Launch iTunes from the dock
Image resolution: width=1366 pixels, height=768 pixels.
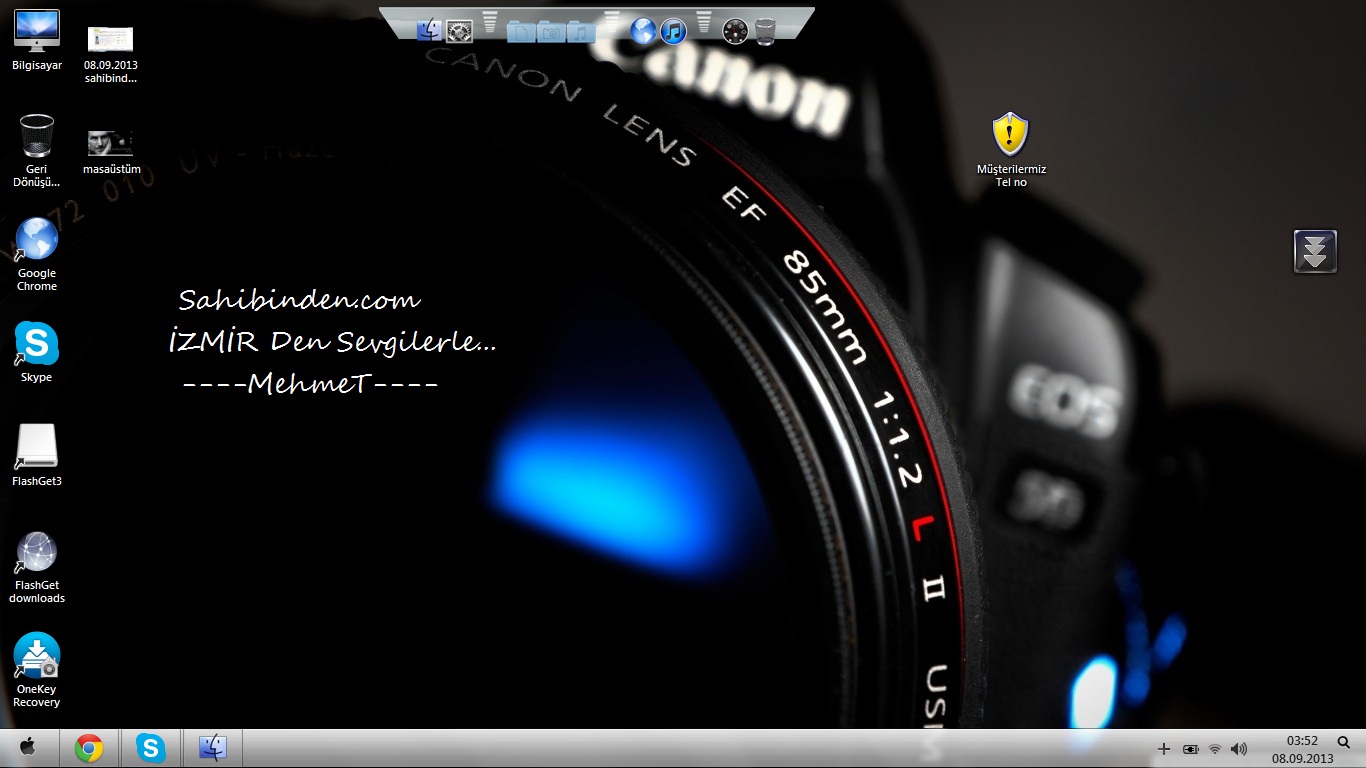point(673,31)
